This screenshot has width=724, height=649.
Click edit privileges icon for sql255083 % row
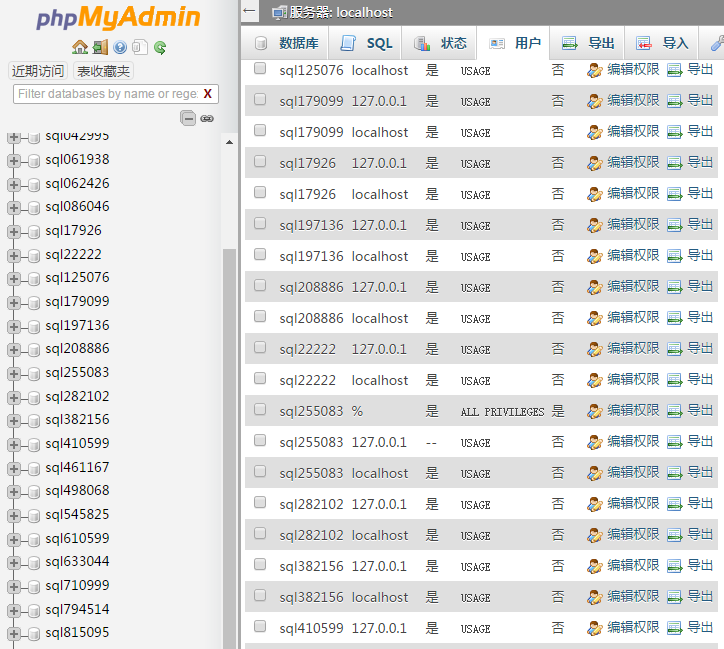pos(595,411)
